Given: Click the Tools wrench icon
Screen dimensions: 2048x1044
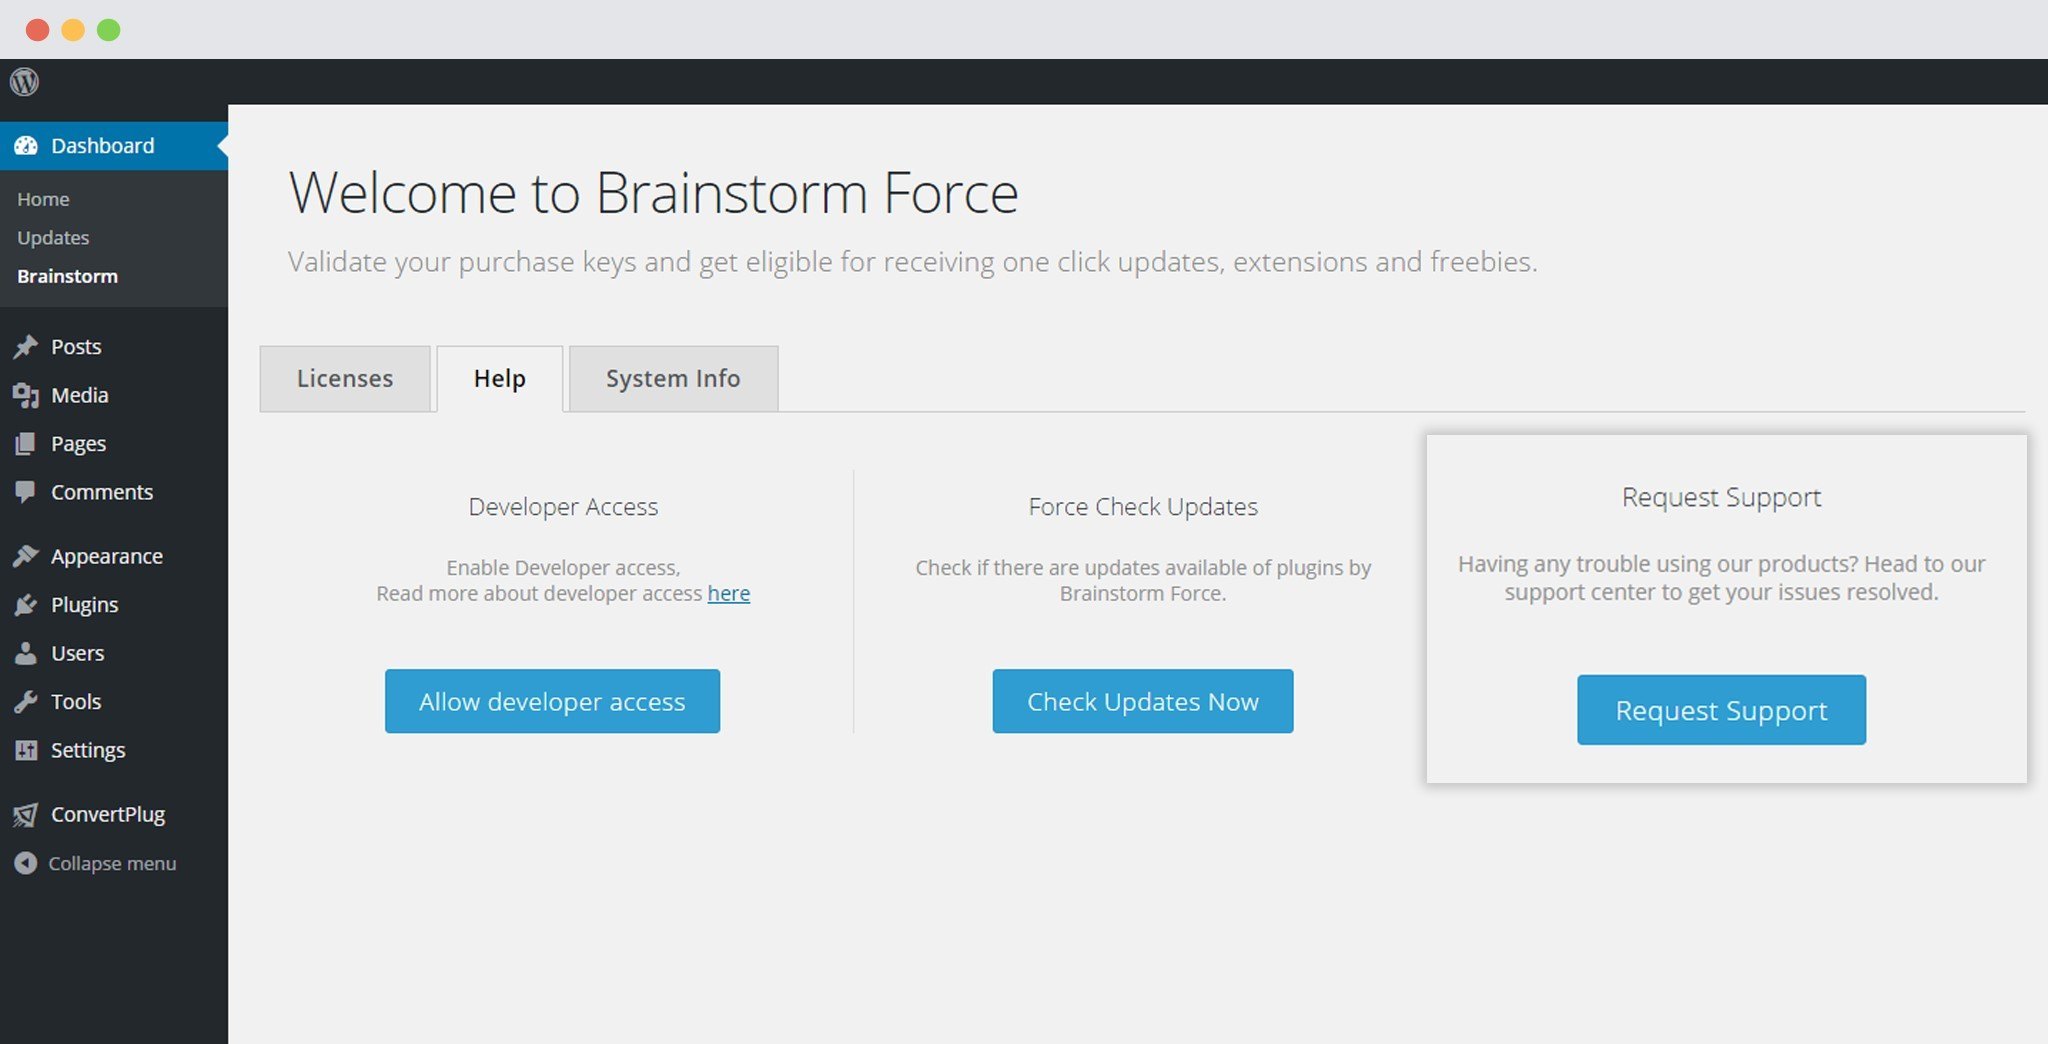Looking at the screenshot, I should coord(26,702).
